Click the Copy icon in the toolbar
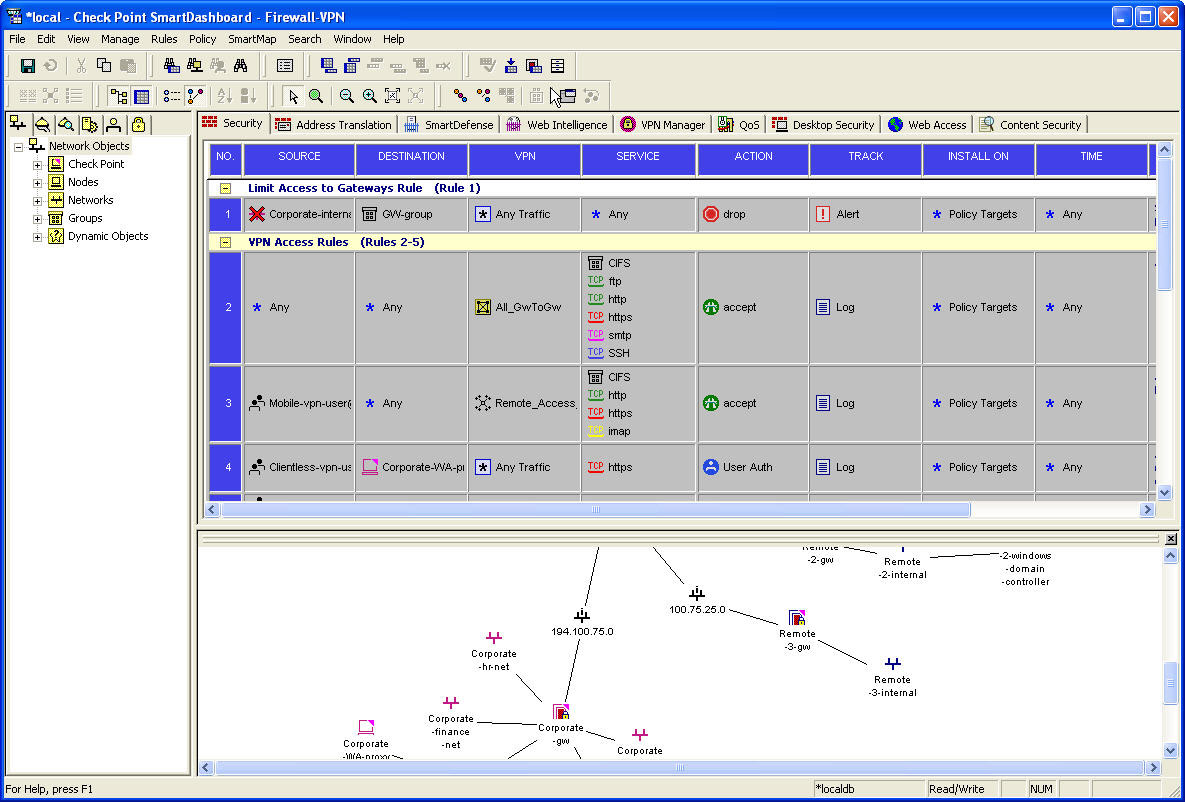1185x802 pixels. pyautogui.click(x=104, y=66)
